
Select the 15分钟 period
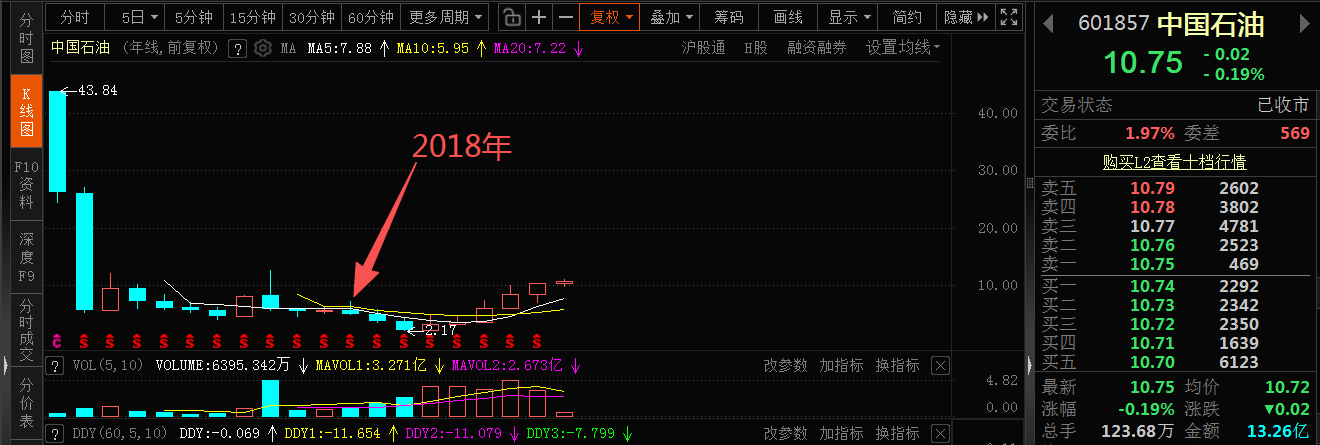click(x=252, y=17)
